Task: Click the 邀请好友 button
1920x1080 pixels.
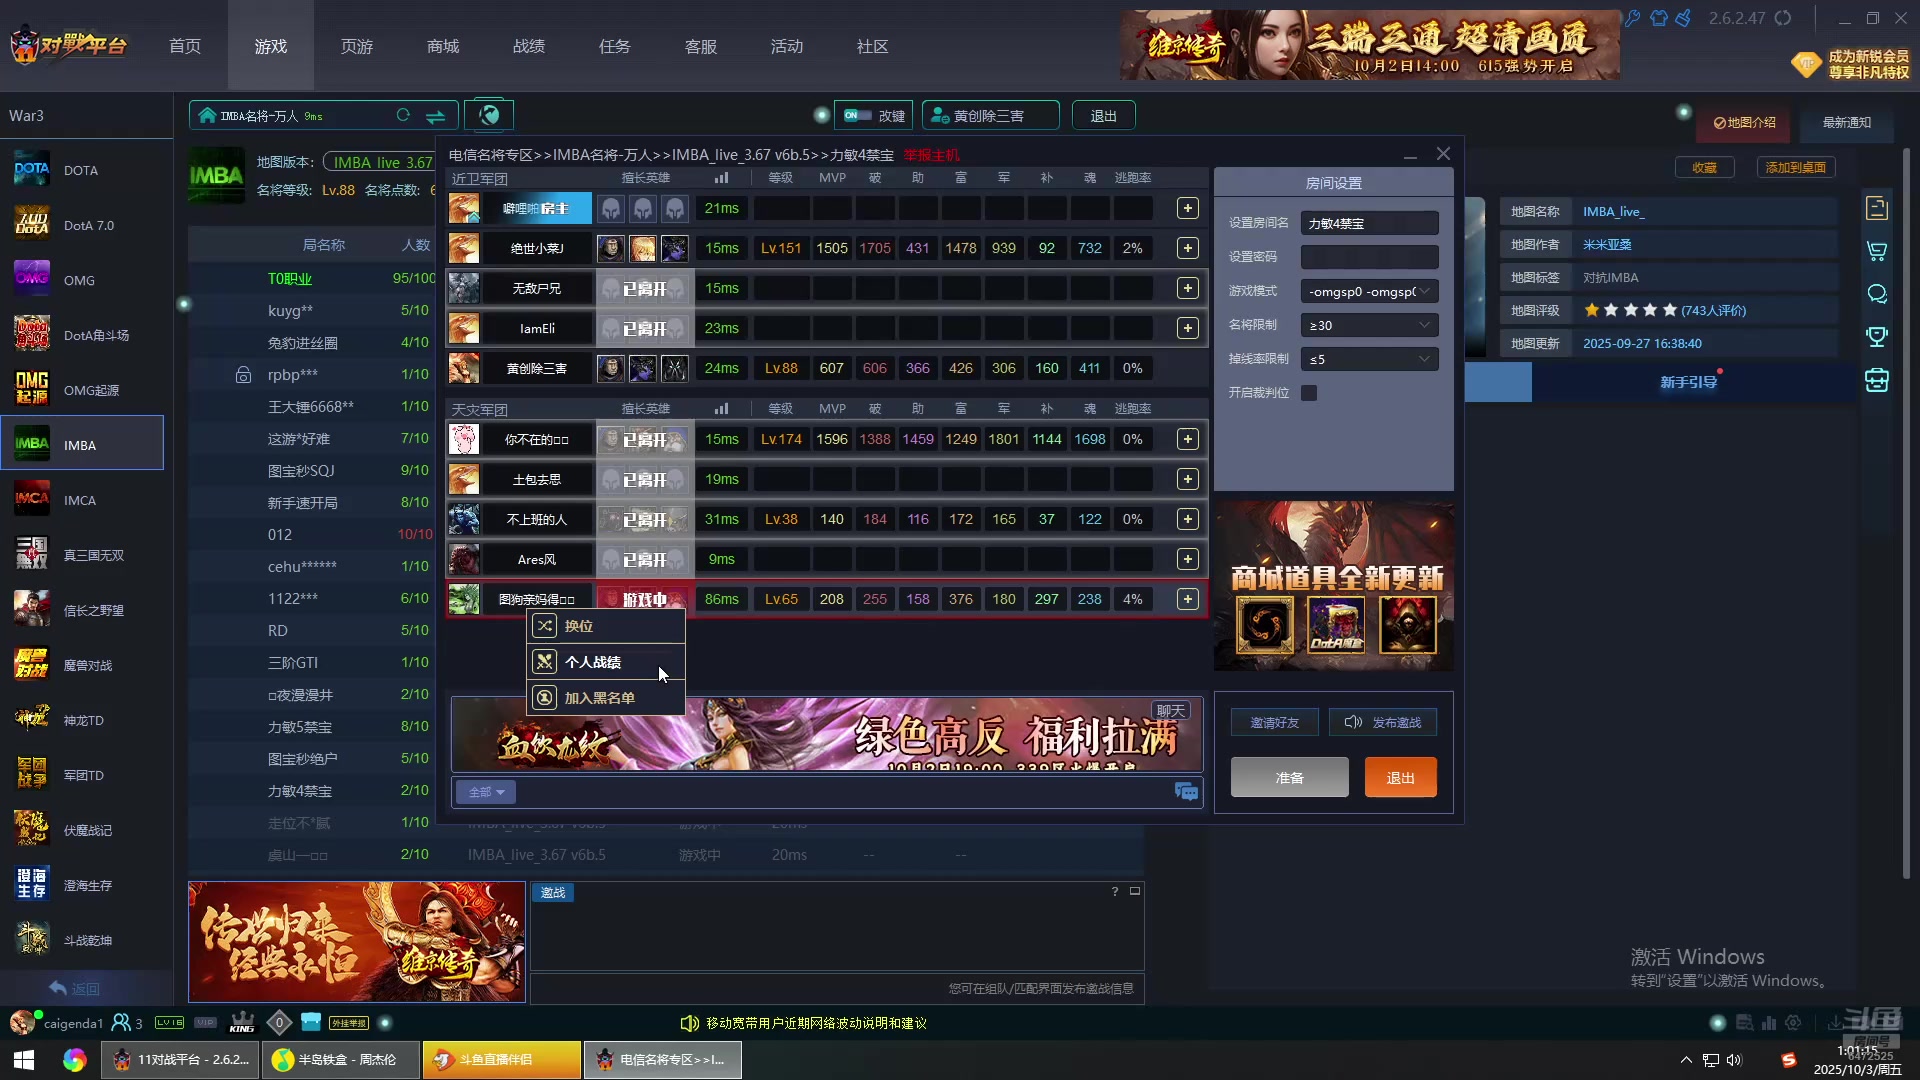Action: [1274, 723]
